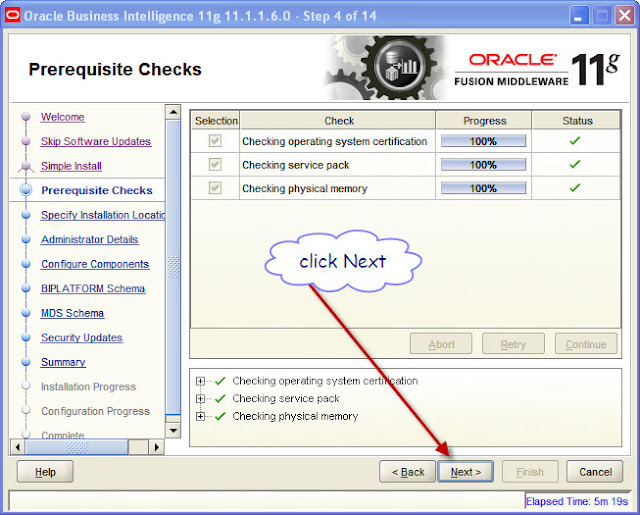The height and width of the screenshot is (515, 640).
Task: Click the Next button
Action: point(465,472)
